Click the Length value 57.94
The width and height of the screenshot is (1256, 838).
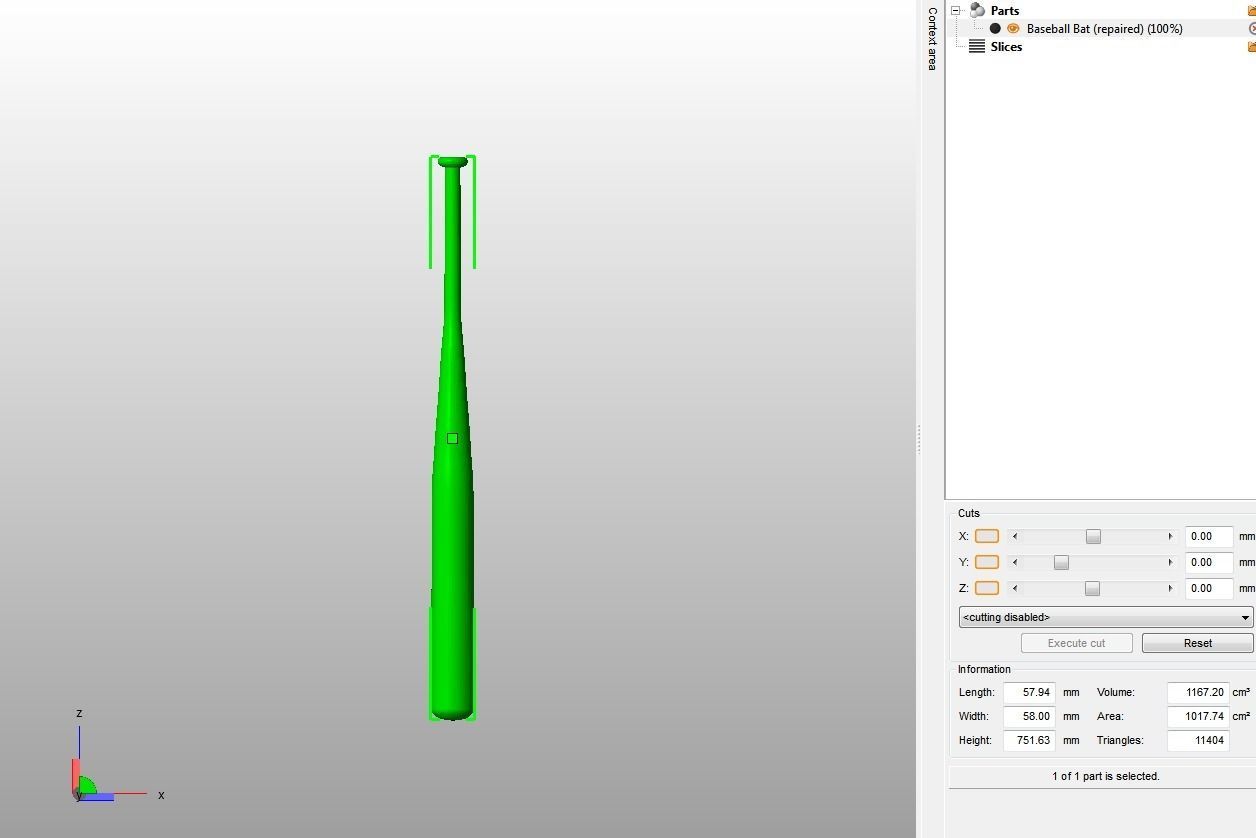tap(1030, 692)
